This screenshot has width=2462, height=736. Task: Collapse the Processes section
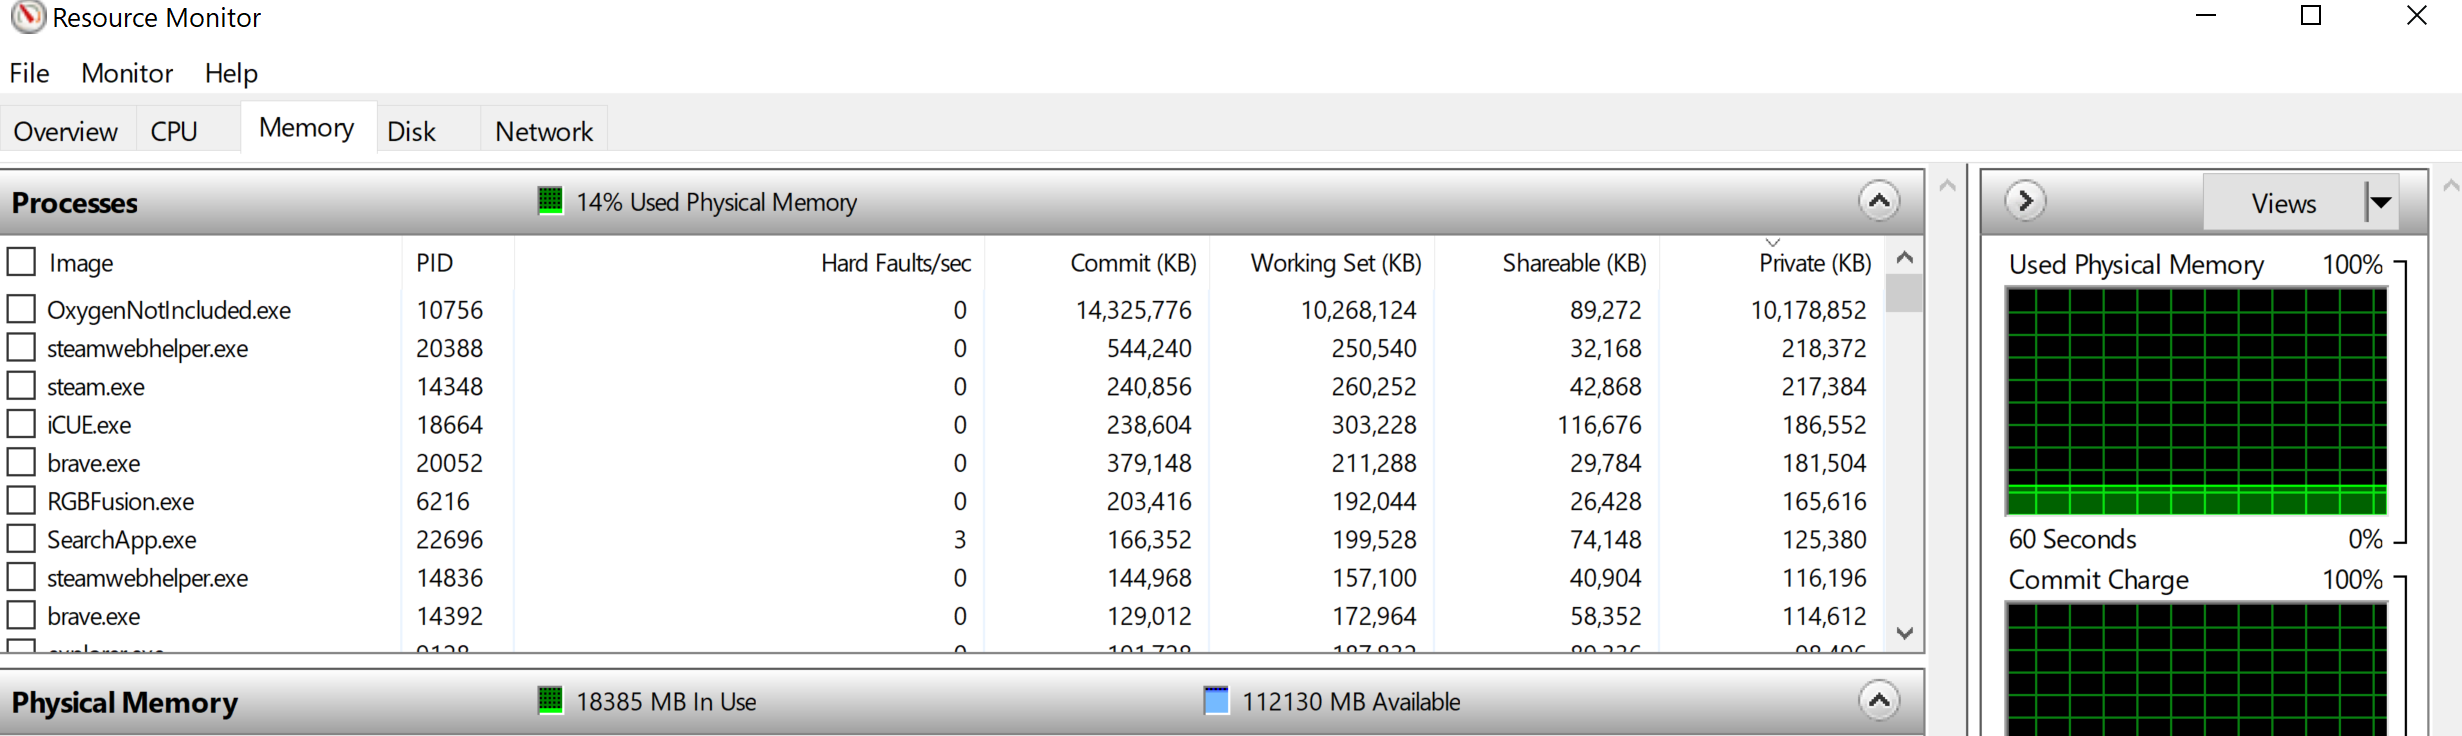point(1878,201)
